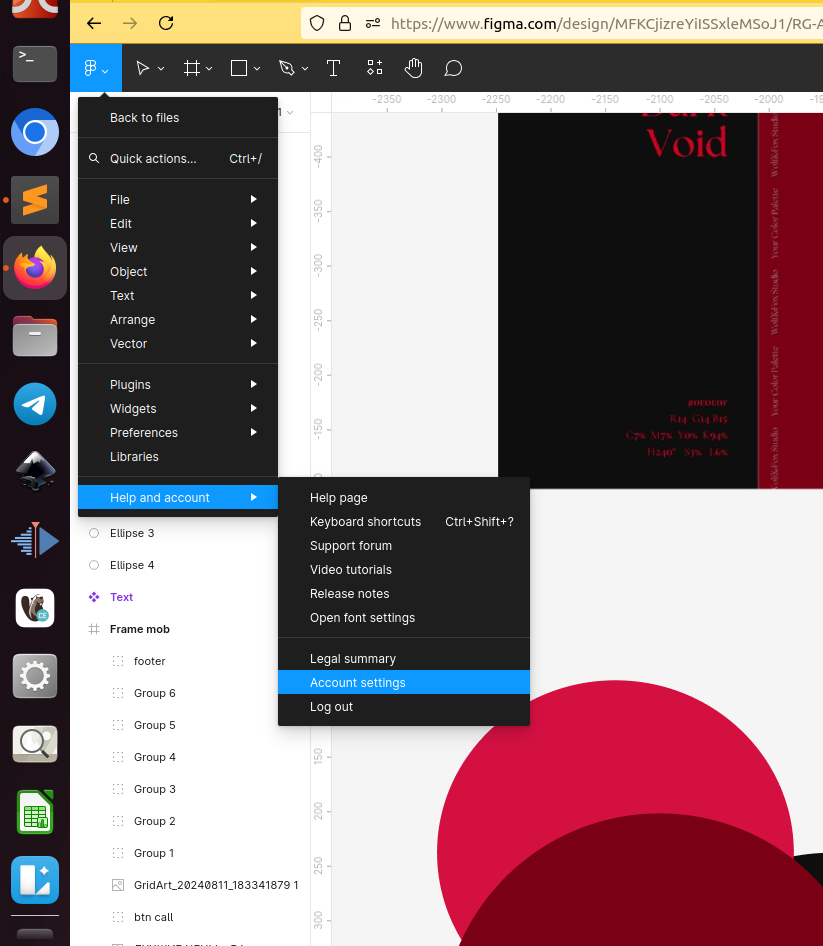Select the Move tool arrow
This screenshot has height=946, width=823.
click(x=142, y=68)
